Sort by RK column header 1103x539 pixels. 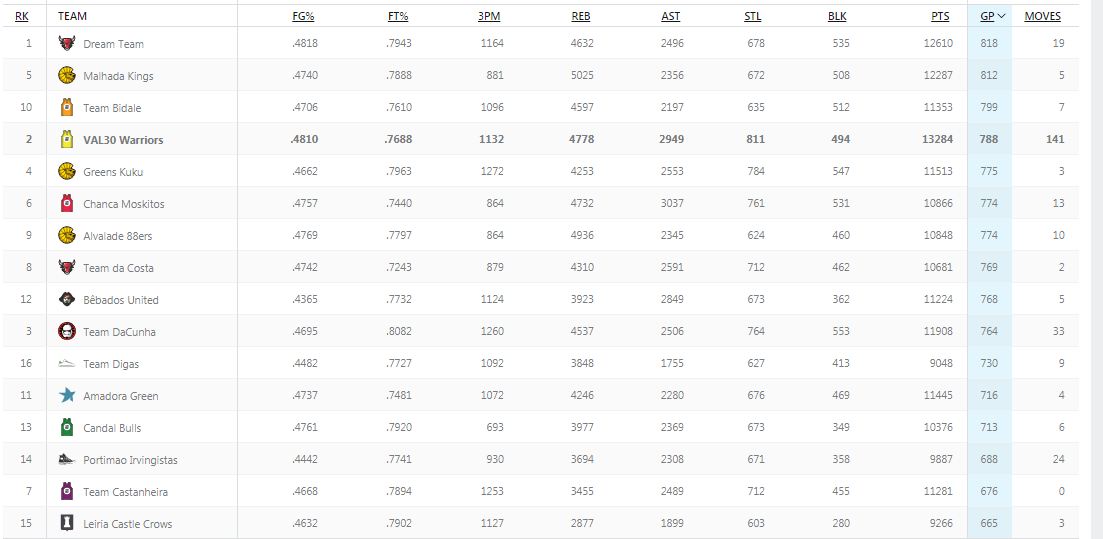point(22,16)
